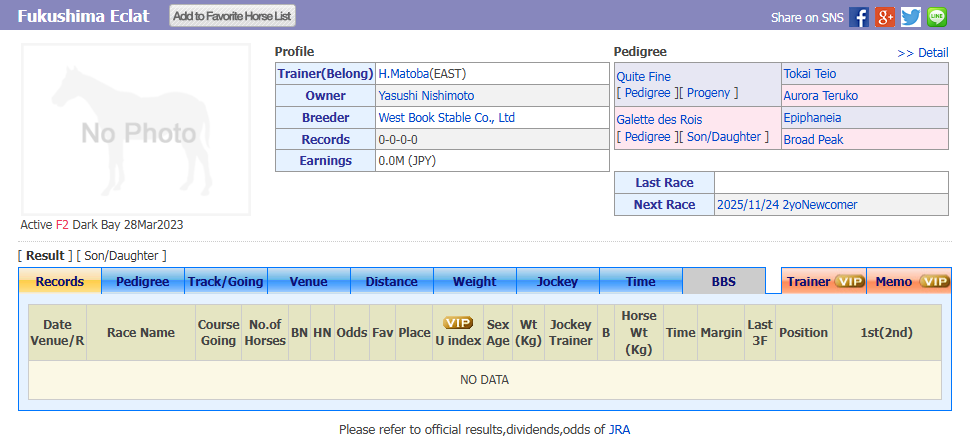The width and height of the screenshot is (970, 448).
Task: Follow the JRA official results link
Action: tap(619, 429)
